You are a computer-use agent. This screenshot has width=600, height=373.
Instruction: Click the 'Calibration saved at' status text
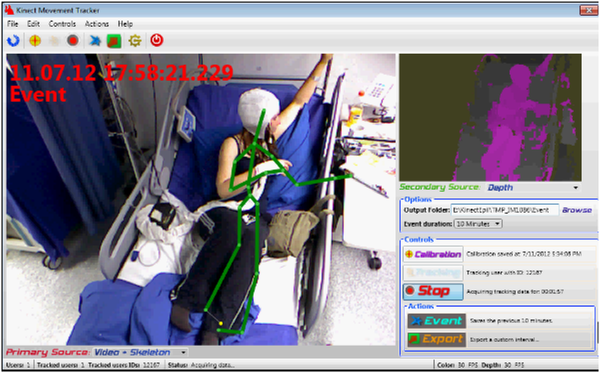pos(524,254)
